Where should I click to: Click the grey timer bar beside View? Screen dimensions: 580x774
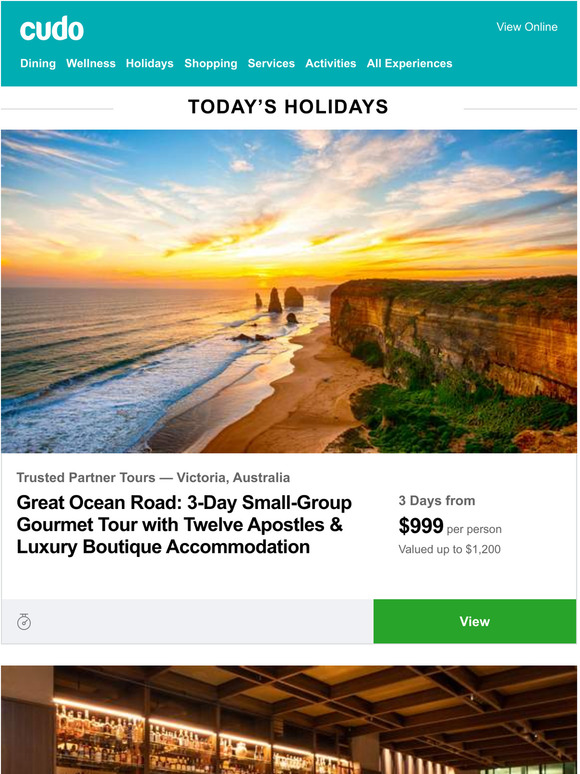coord(187,621)
